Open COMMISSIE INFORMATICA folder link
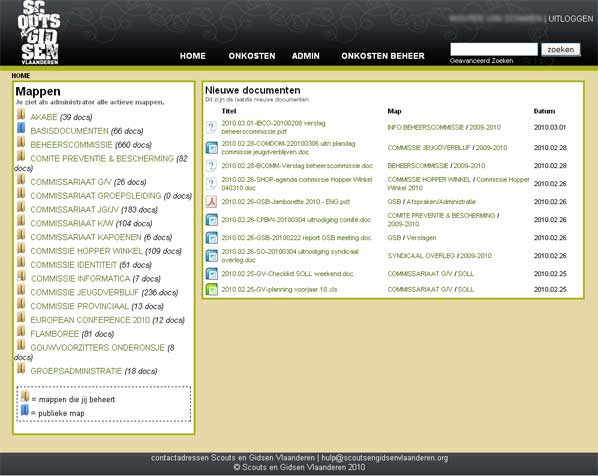 coord(80,279)
